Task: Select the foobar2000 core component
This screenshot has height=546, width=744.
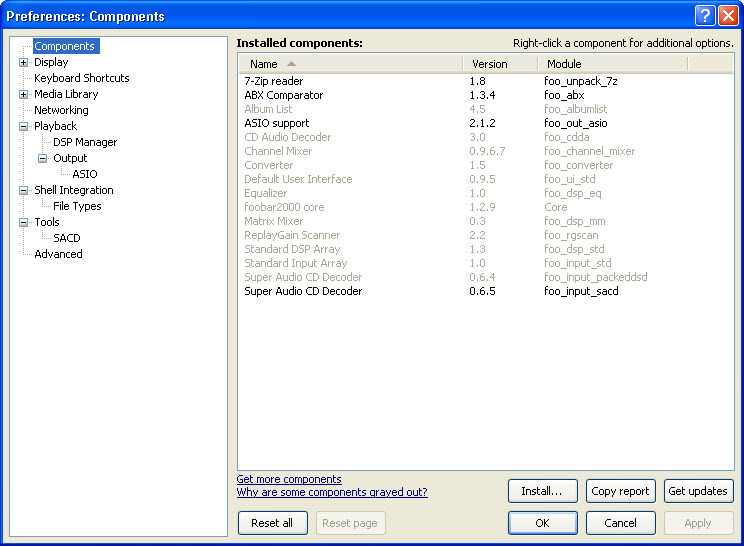Action: click(485, 207)
